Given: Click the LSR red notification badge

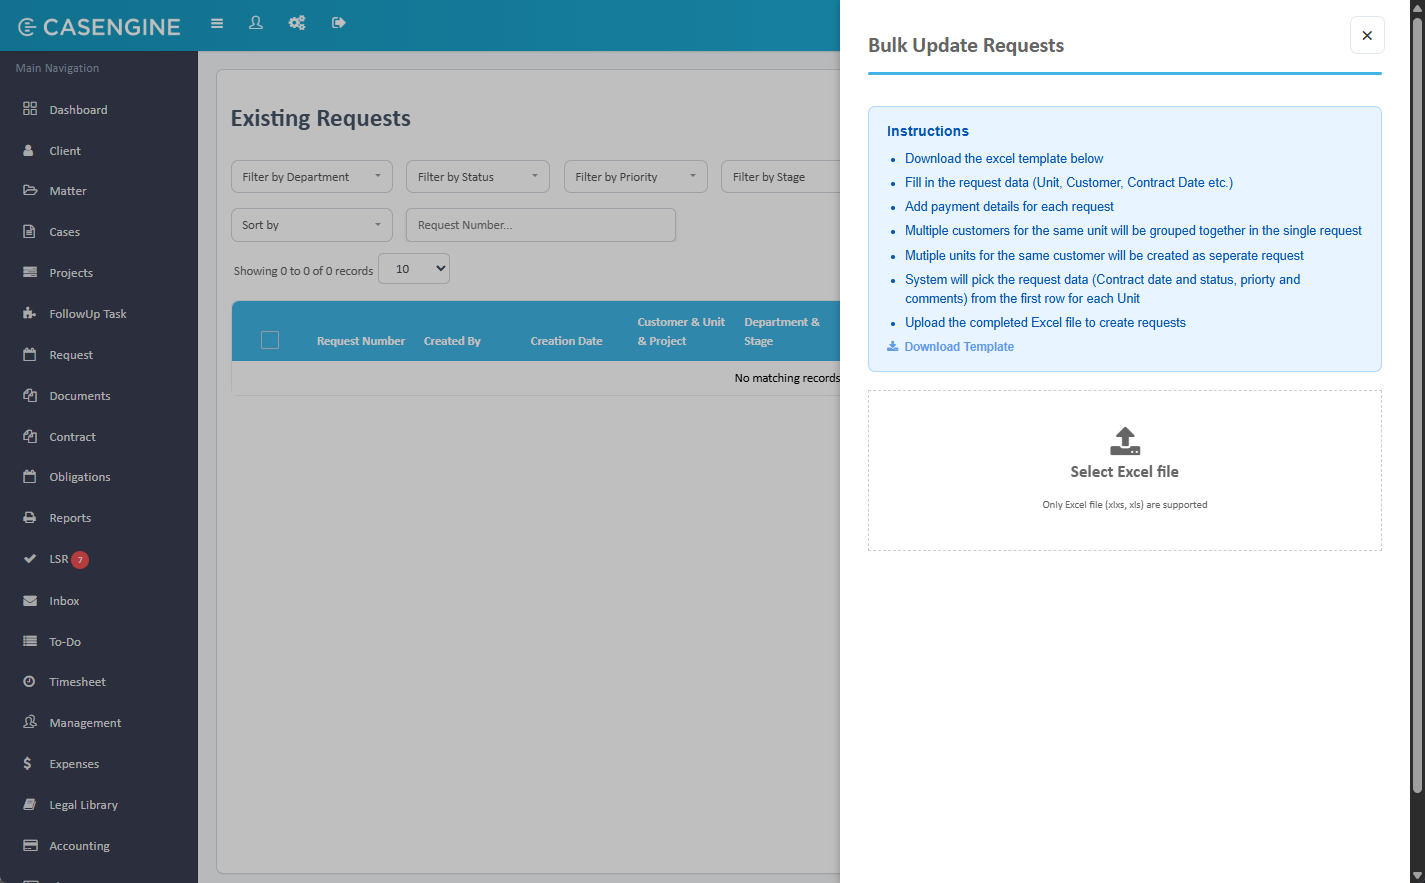Looking at the screenshot, I should (x=80, y=560).
